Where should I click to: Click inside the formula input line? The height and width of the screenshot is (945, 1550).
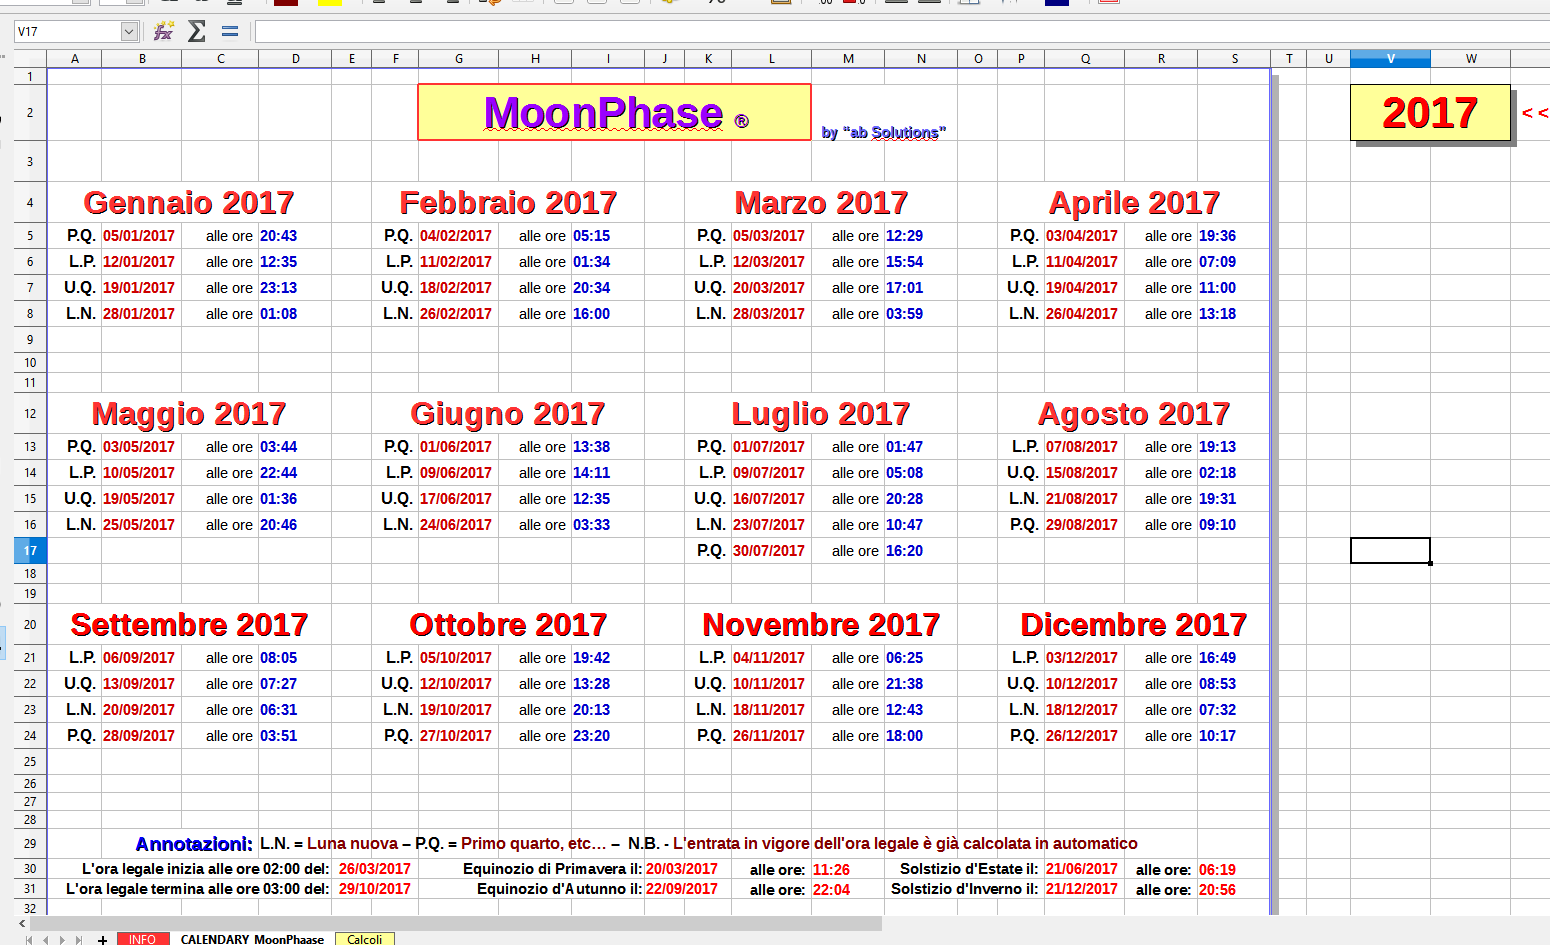900,32
